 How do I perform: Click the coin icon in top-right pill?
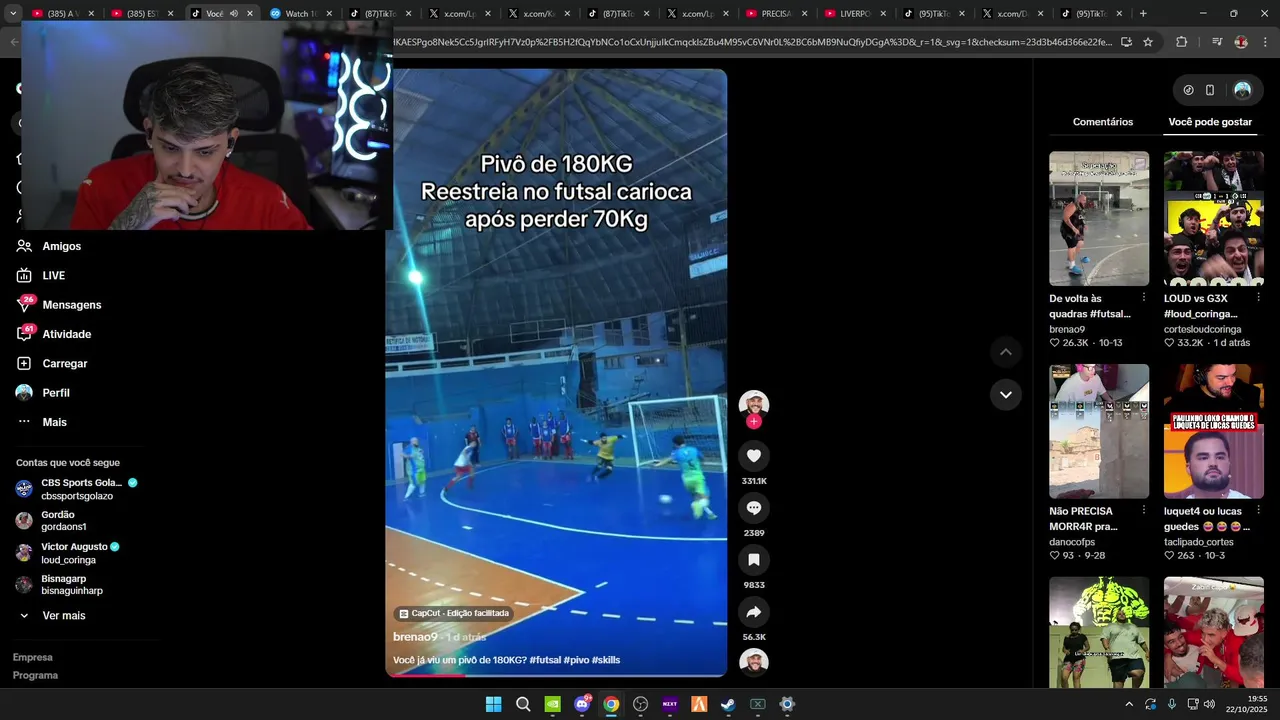click(x=1188, y=90)
